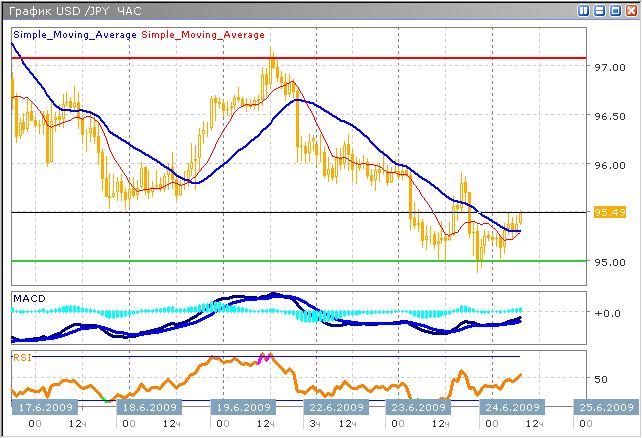The image size is (642, 438).
Task: Click the vertical split window icon
Action: point(584,10)
